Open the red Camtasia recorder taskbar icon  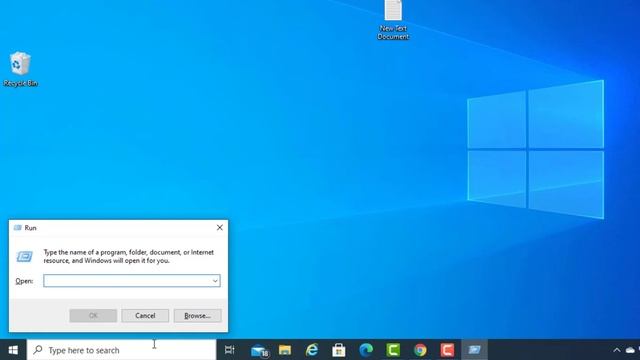[x=447, y=350]
